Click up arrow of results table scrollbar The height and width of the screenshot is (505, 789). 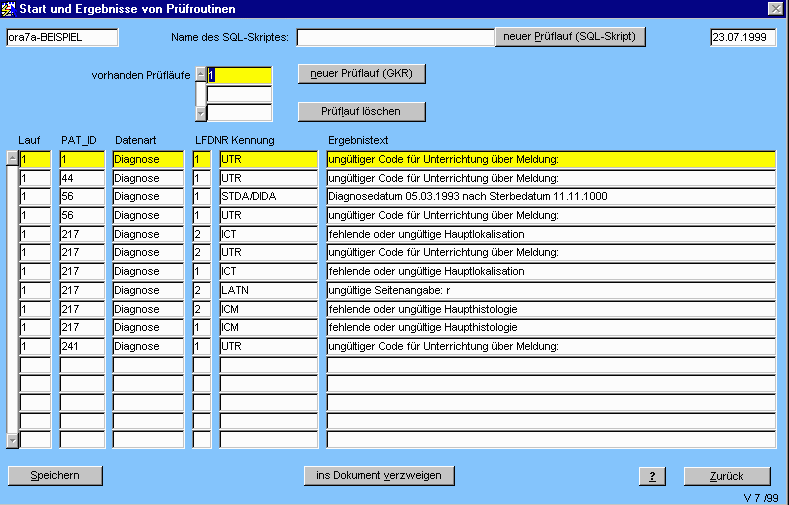pos(12,158)
